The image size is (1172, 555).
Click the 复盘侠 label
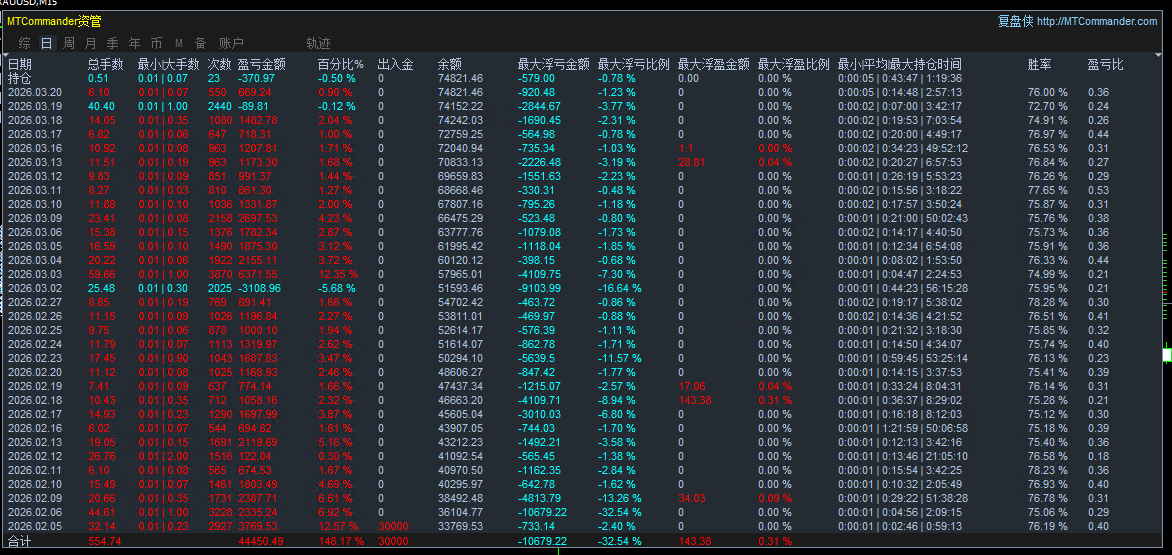tap(1016, 21)
